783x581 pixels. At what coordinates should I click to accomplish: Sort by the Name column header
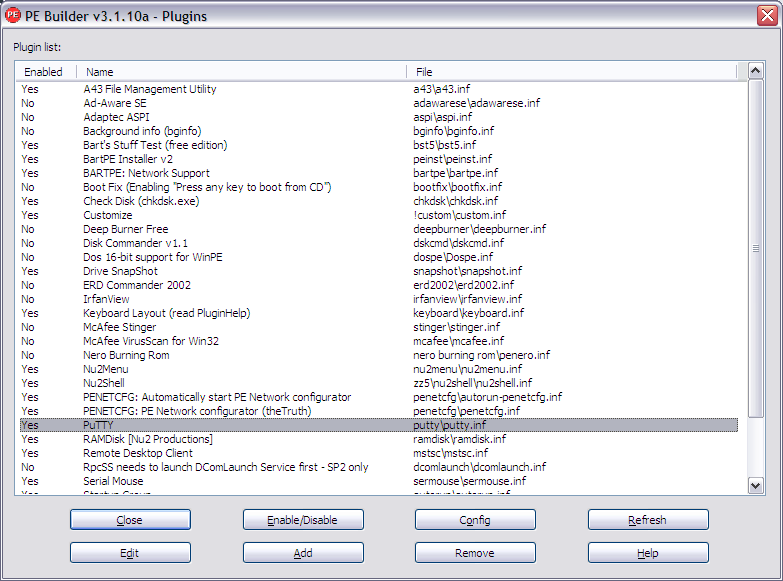(242, 72)
